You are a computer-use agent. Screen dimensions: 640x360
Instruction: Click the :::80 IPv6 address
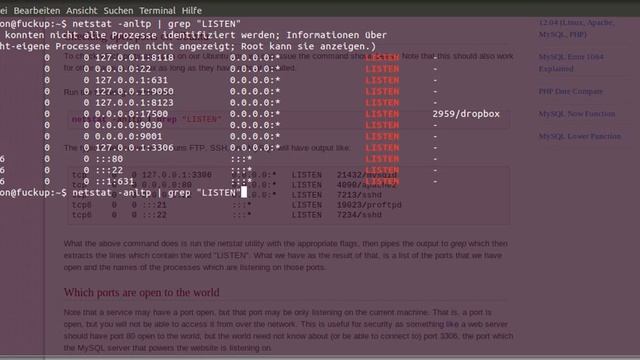[109, 159]
